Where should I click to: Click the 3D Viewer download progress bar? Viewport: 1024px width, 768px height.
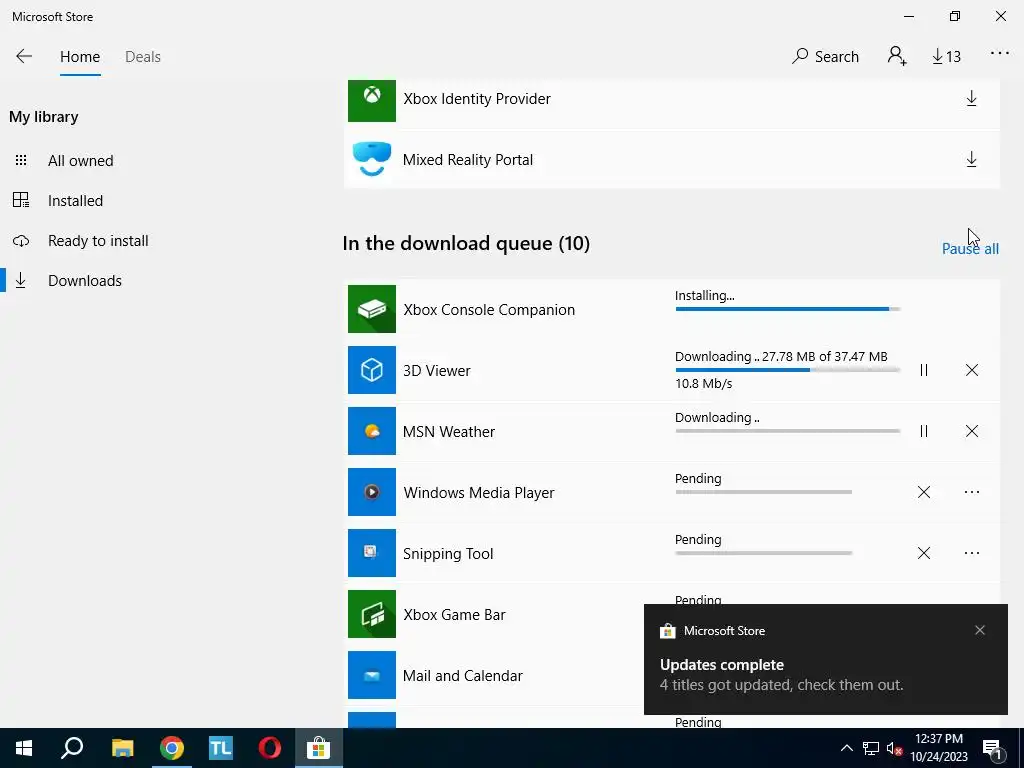pyautogui.click(x=788, y=370)
